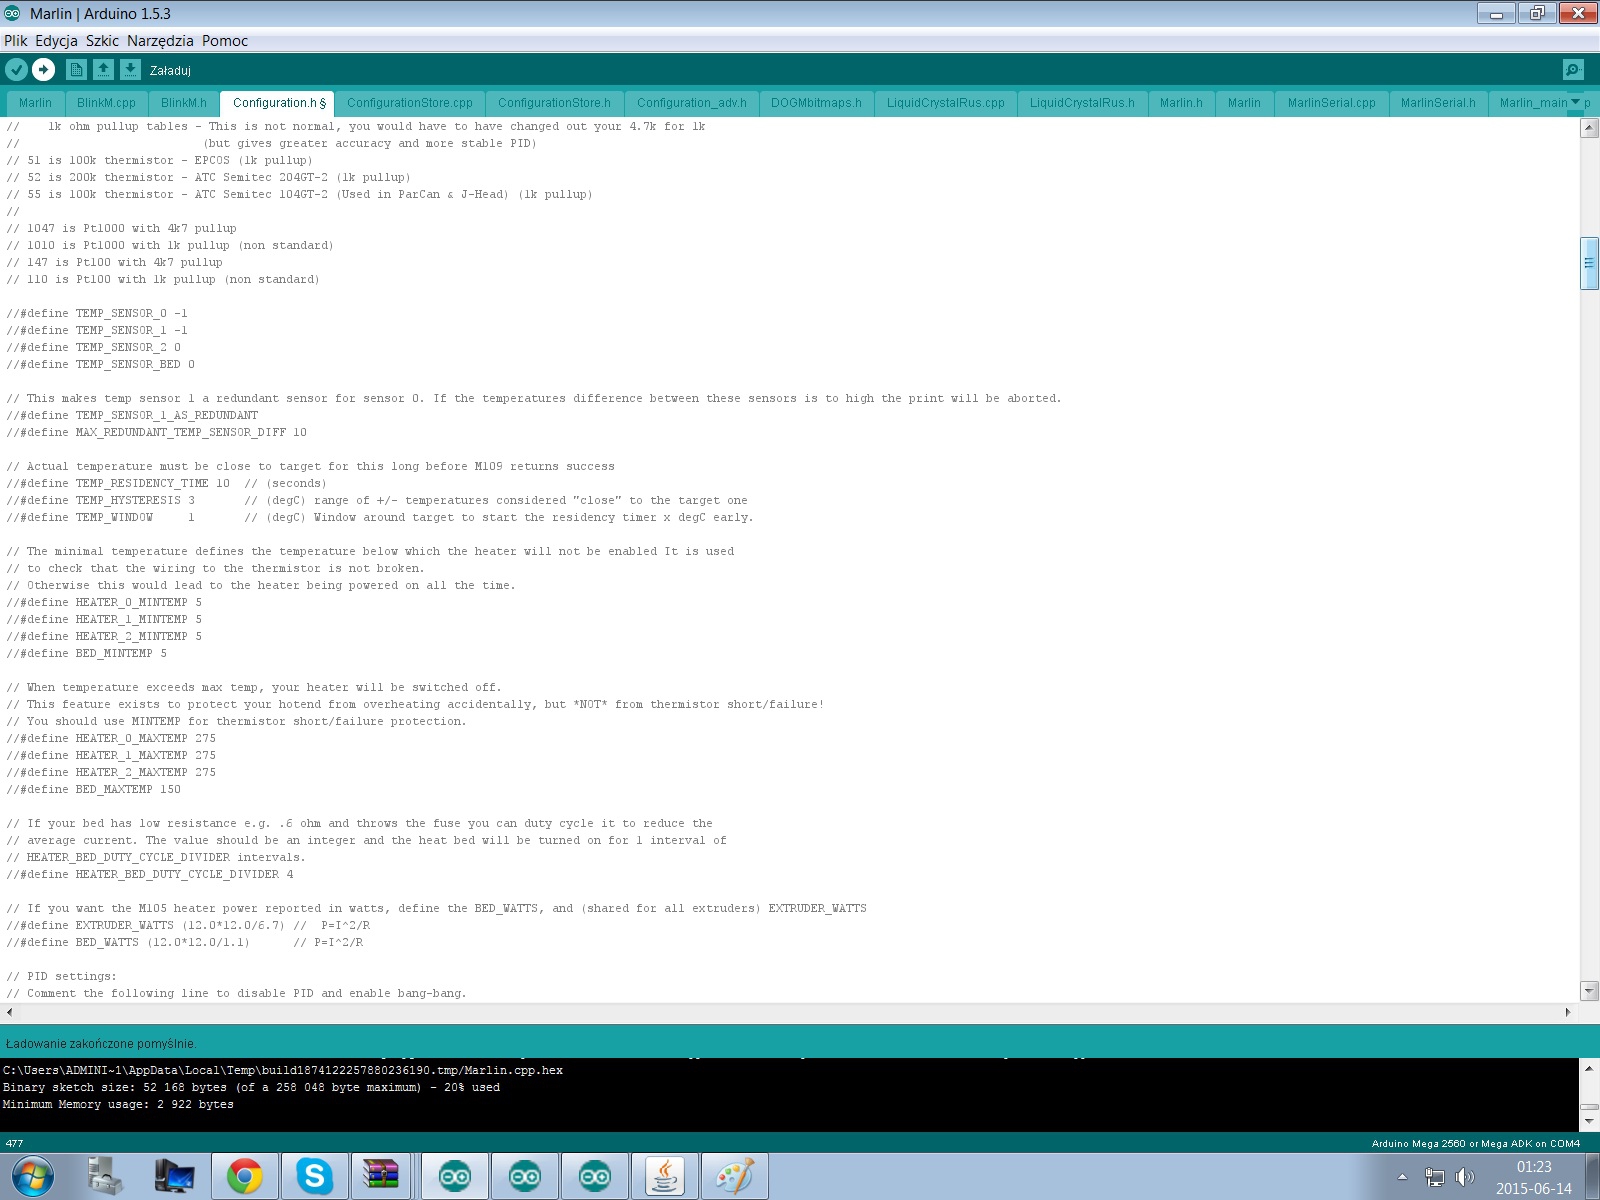
Task: Open the network tray icon
Action: tap(1434, 1177)
